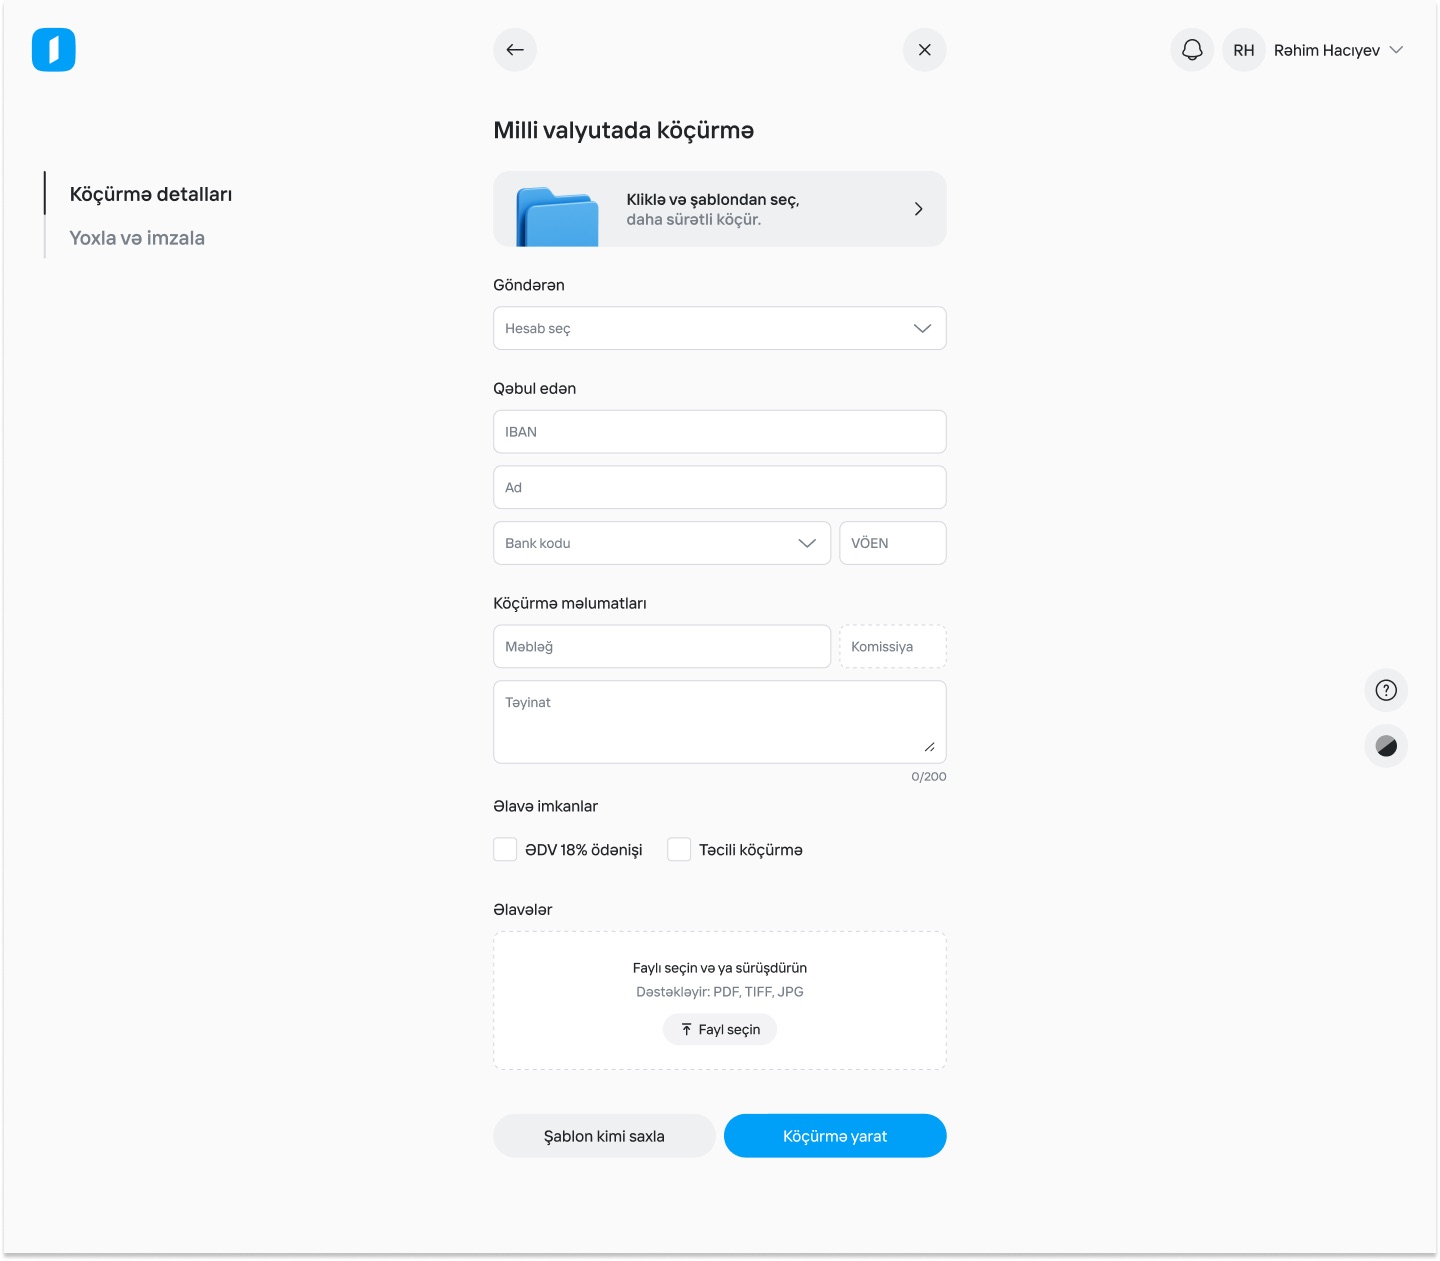Click the Göndərən section label

(x=529, y=285)
